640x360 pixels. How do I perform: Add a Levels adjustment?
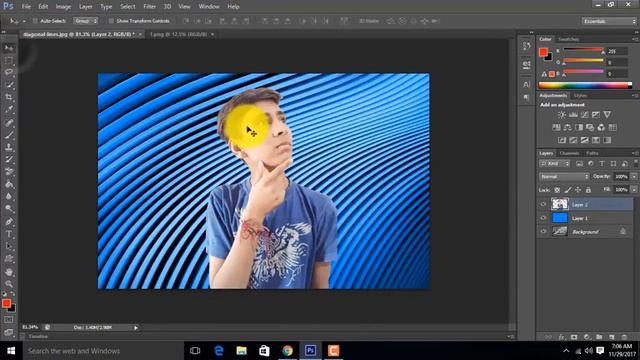pyautogui.click(x=573, y=115)
